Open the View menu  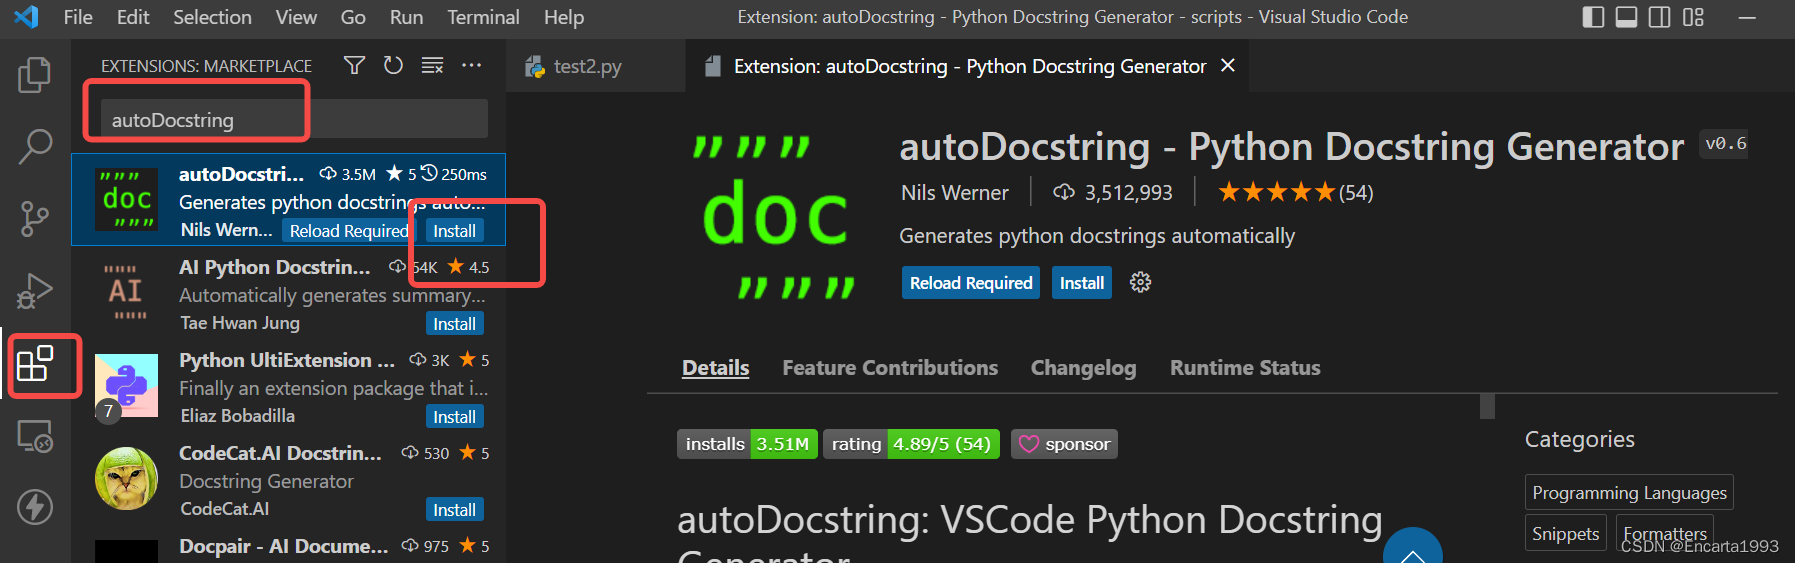point(296,17)
